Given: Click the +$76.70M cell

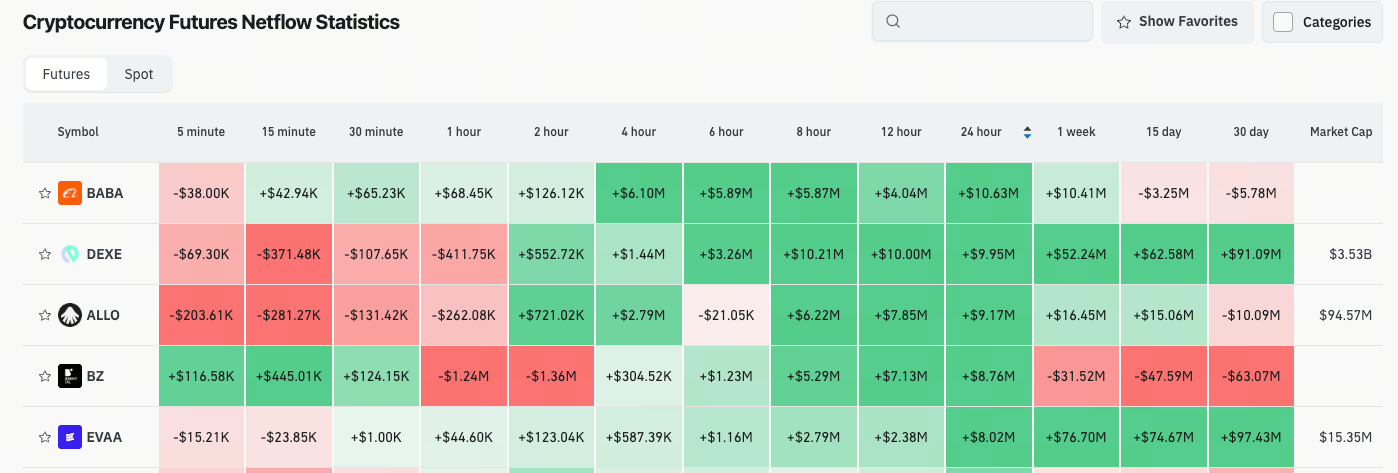Looking at the screenshot, I should (x=1076, y=437).
